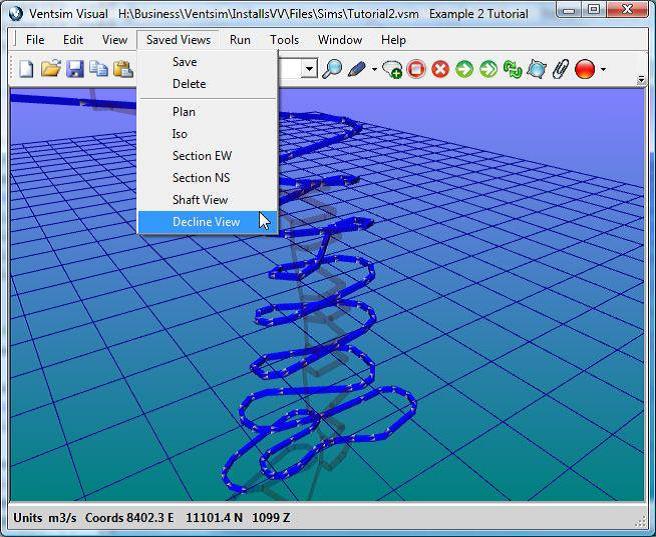Viewport: 656px width, 537px height.
Task: Click the red circle simulation icon
Action: [x=585, y=69]
